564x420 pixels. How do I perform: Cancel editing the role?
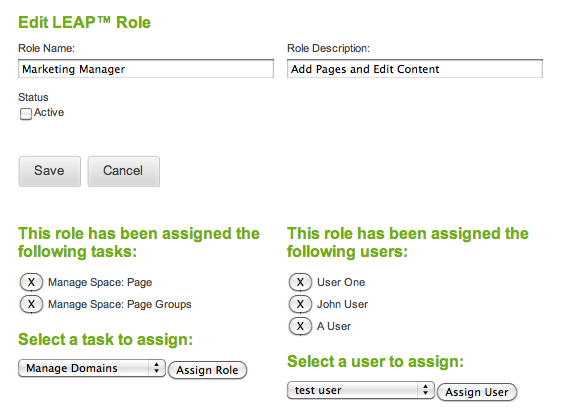click(x=124, y=171)
